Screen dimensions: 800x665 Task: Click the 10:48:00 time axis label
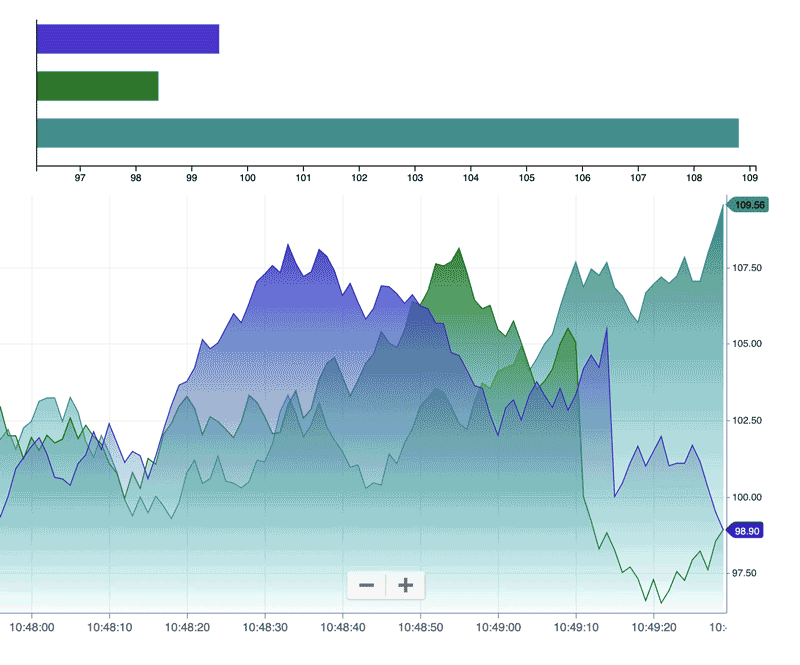[31, 627]
